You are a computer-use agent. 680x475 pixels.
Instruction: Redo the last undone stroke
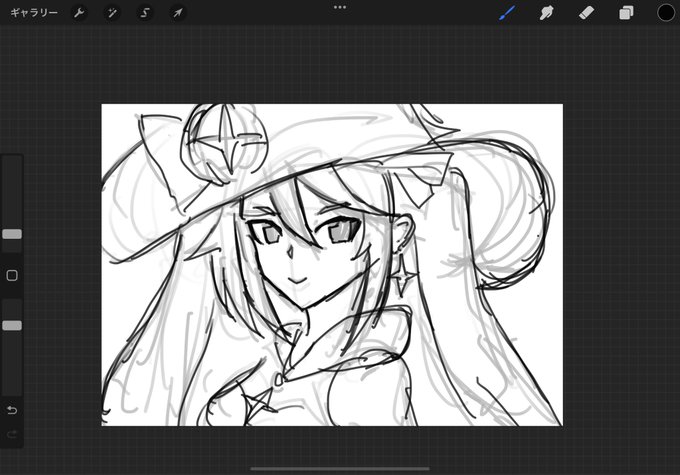tap(12, 434)
